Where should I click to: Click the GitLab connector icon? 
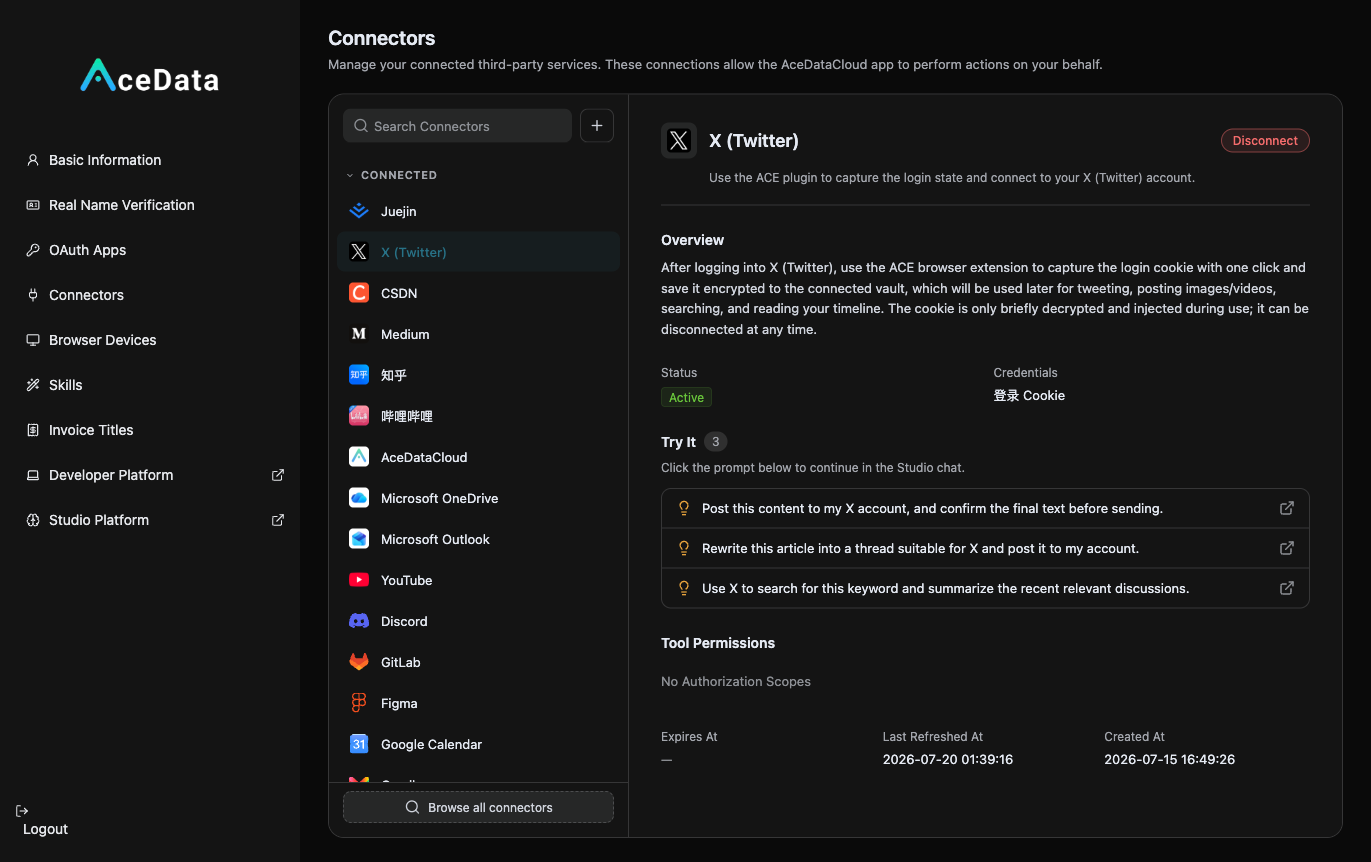[359, 662]
